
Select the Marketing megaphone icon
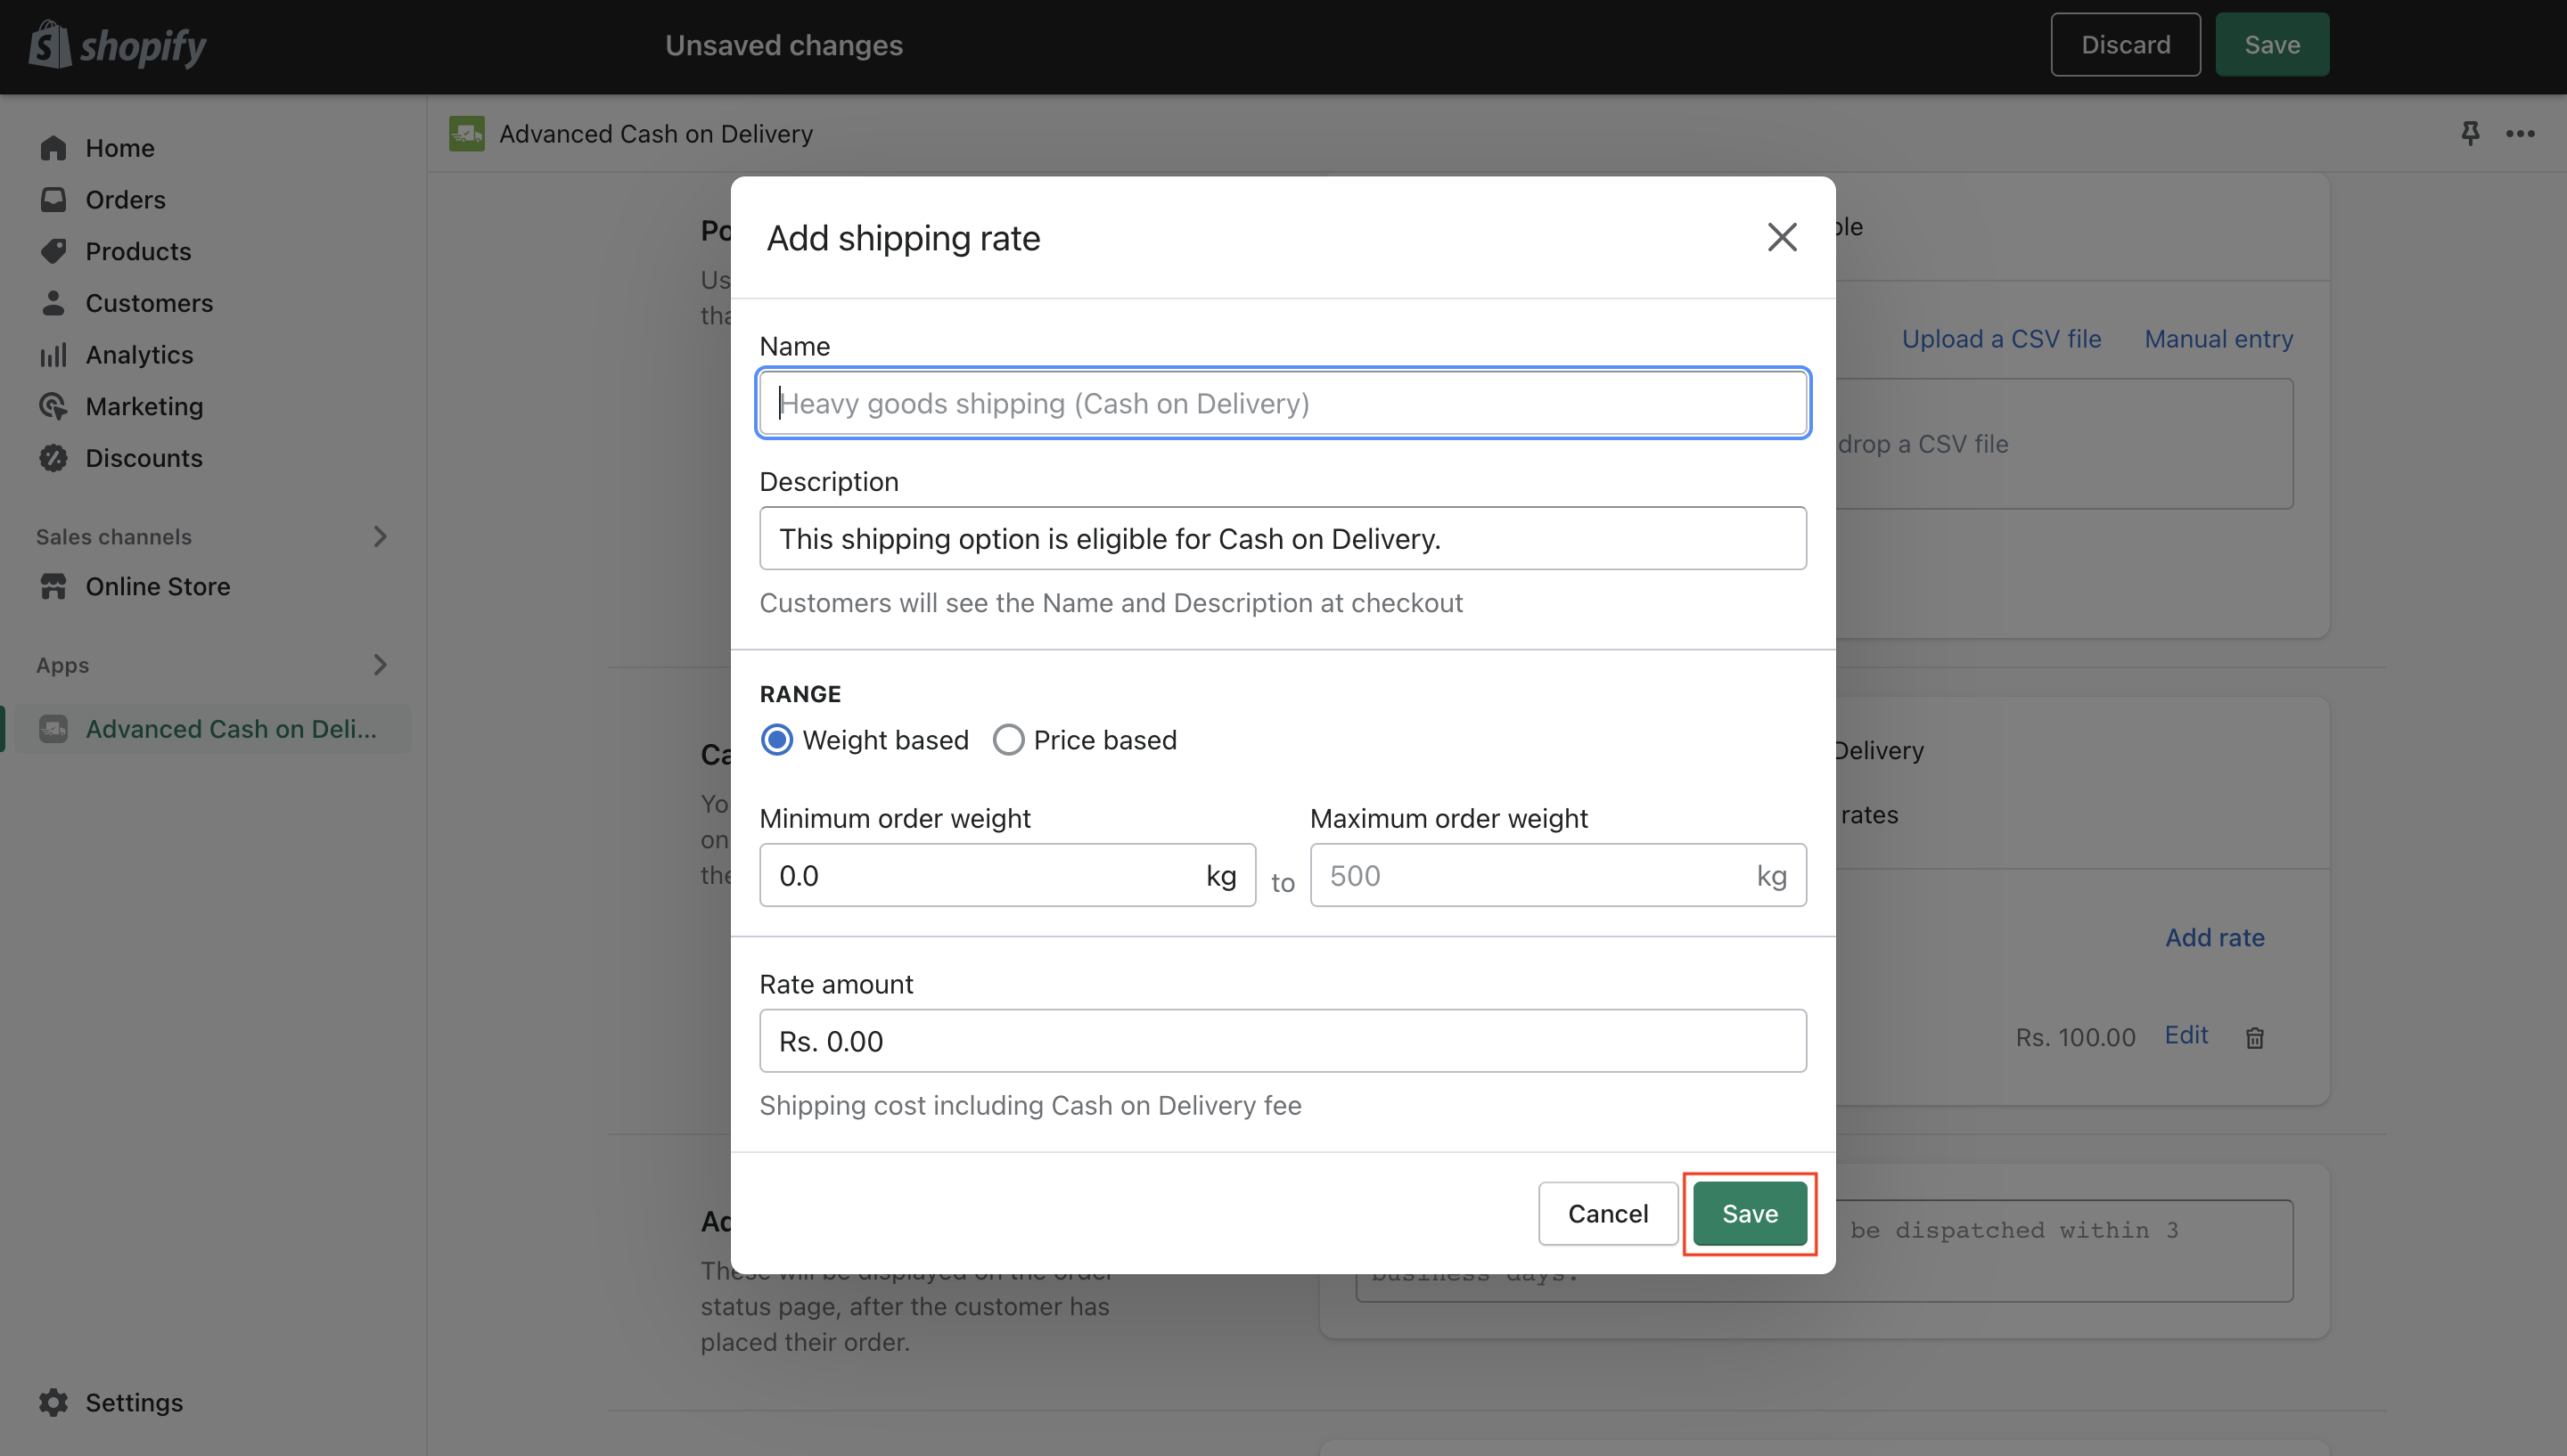(x=53, y=406)
